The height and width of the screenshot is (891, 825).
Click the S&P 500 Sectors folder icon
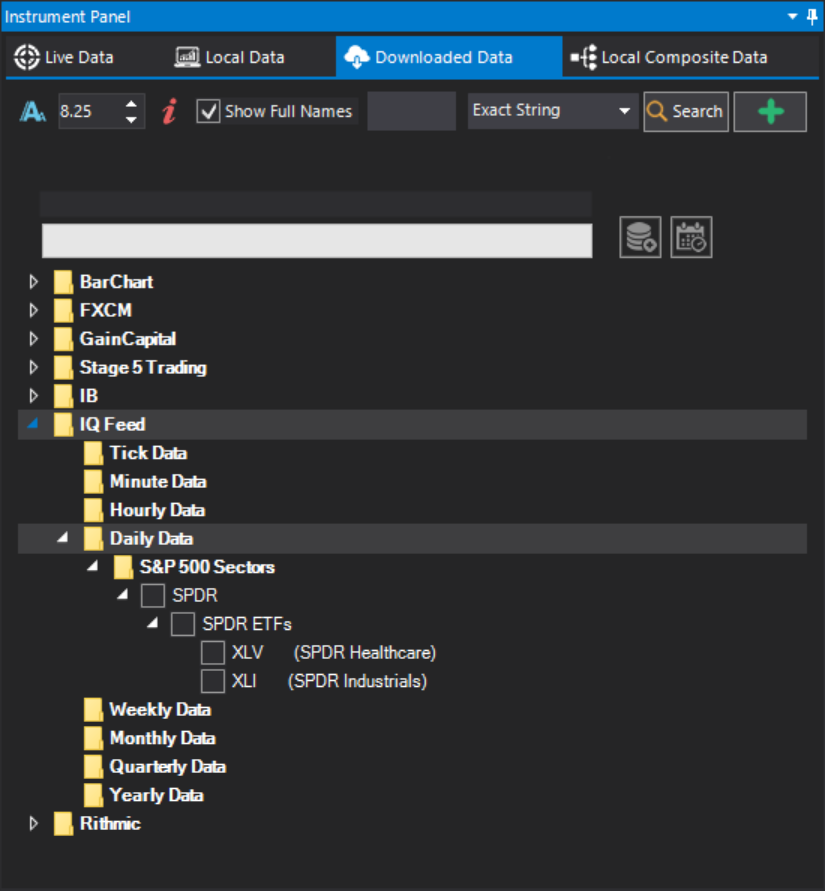tap(123, 567)
